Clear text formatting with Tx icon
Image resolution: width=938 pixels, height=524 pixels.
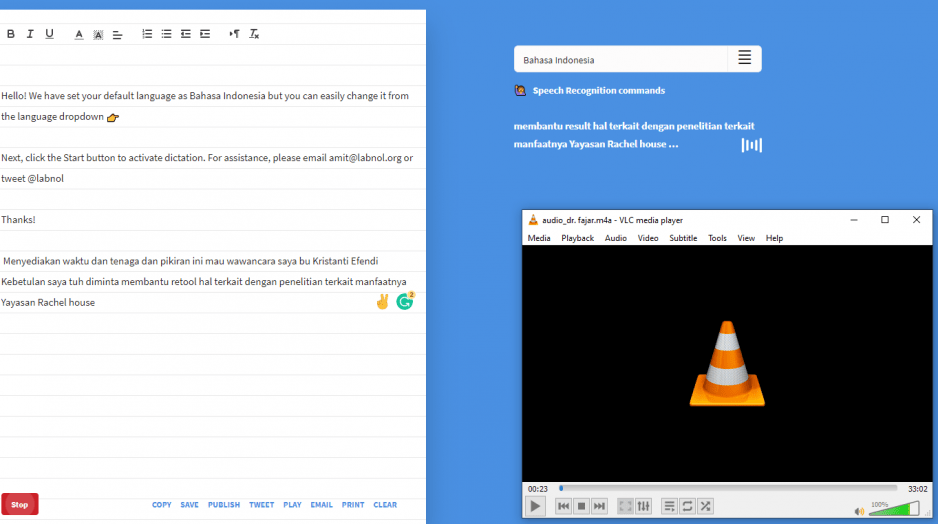pos(254,34)
